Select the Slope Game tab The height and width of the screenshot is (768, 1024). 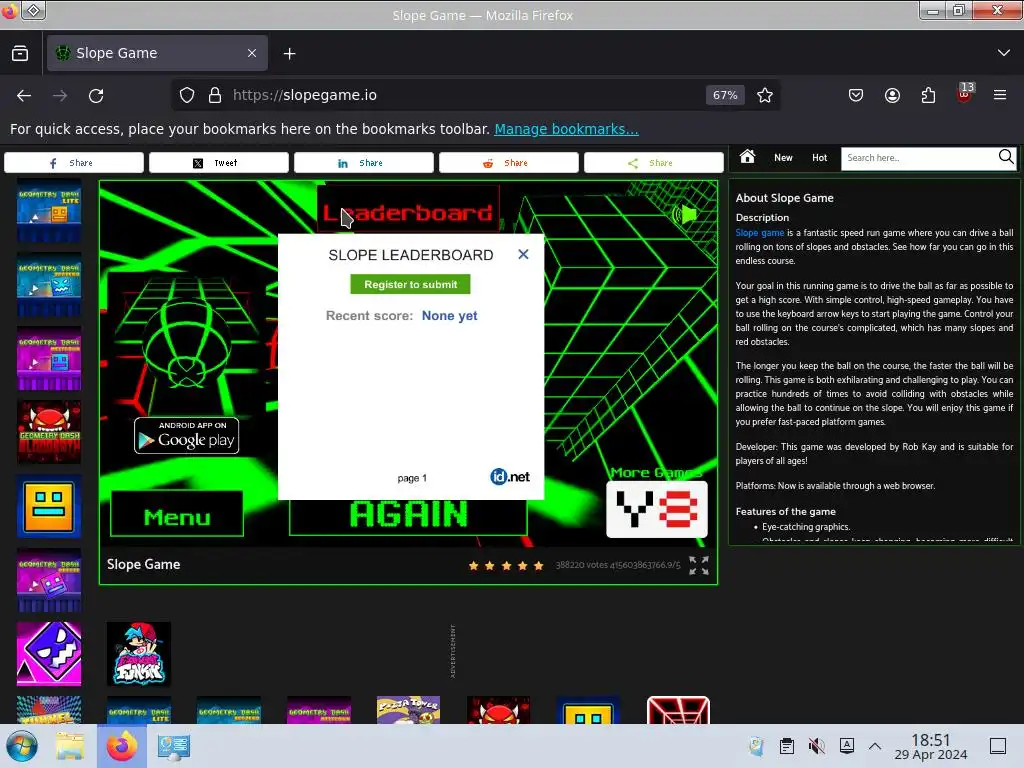point(157,53)
